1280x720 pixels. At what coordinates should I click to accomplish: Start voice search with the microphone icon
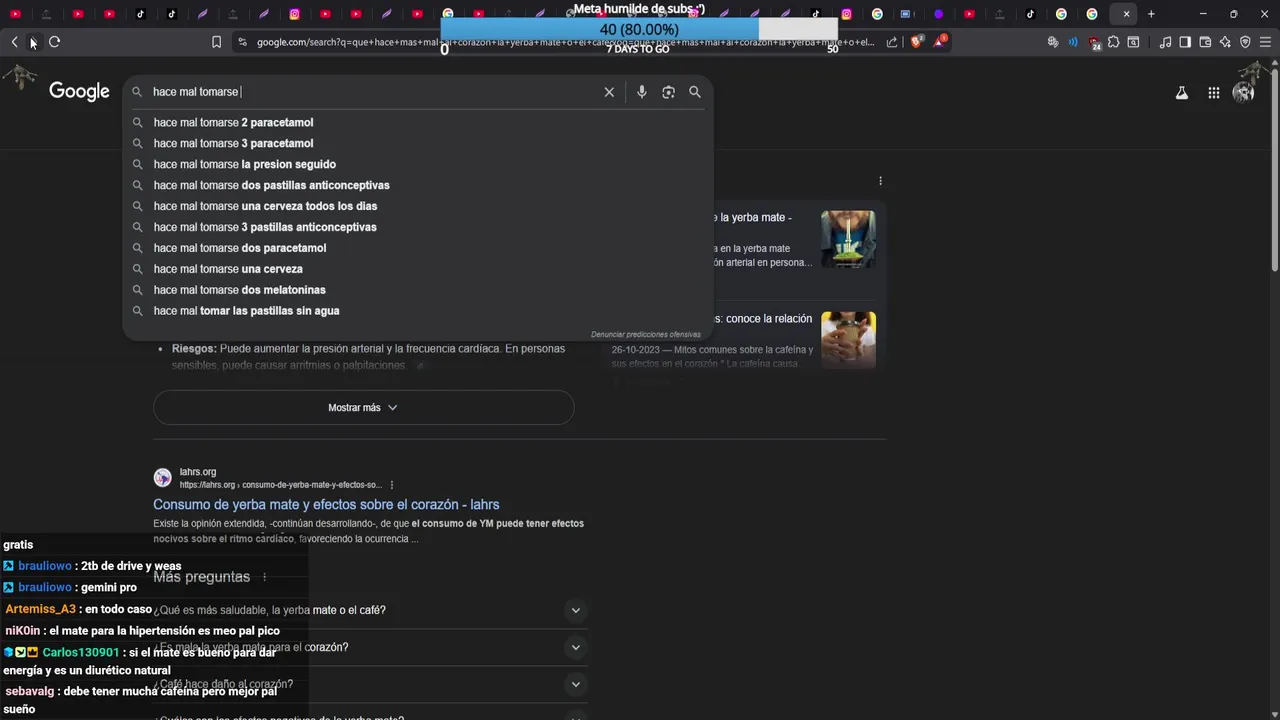[642, 92]
